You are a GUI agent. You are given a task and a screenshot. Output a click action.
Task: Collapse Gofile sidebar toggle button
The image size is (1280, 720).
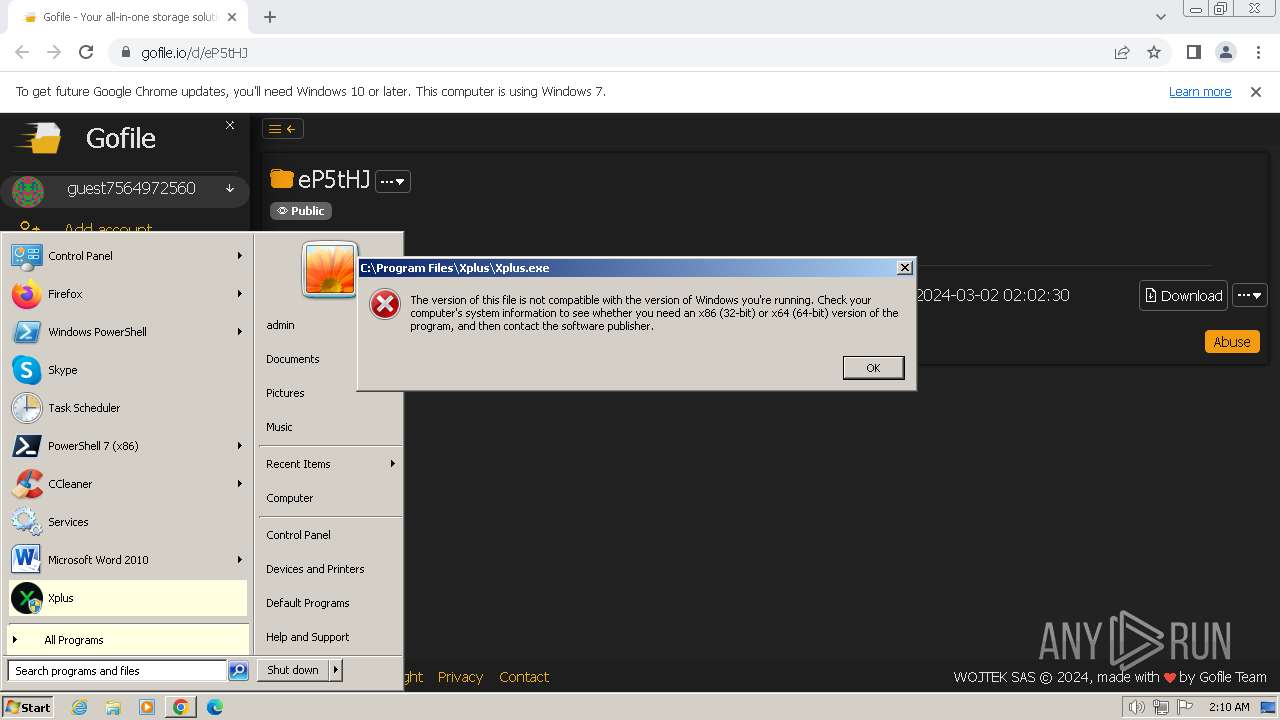[282, 129]
